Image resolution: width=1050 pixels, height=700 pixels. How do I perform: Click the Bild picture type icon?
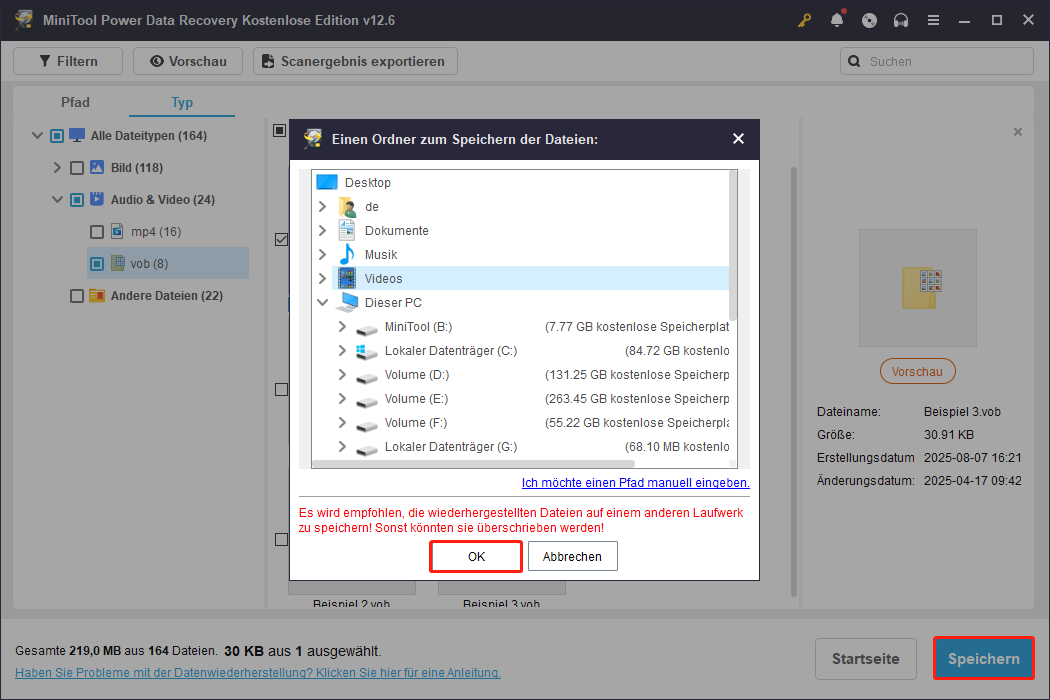(x=97, y=167)
